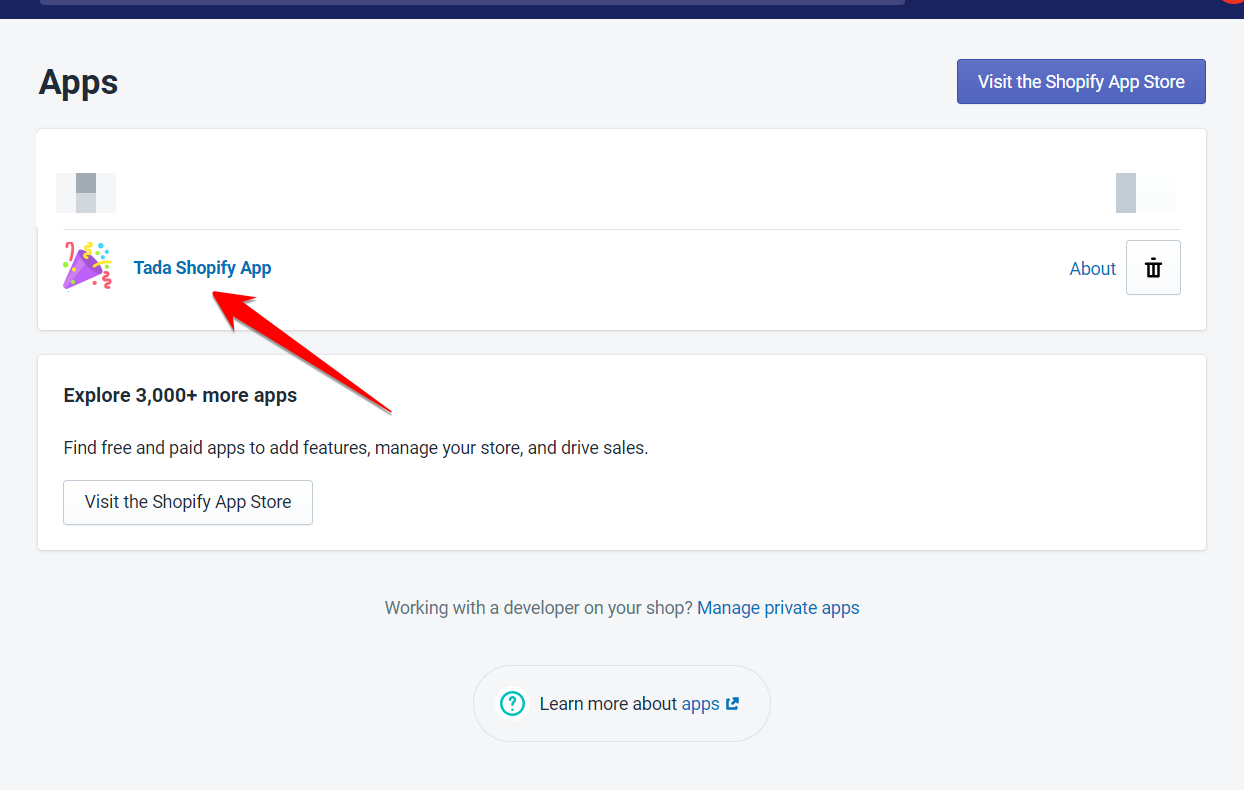Click the Working with a developer text
Image resolution: width=1244 pixels, height=790 pixels.
538,608
